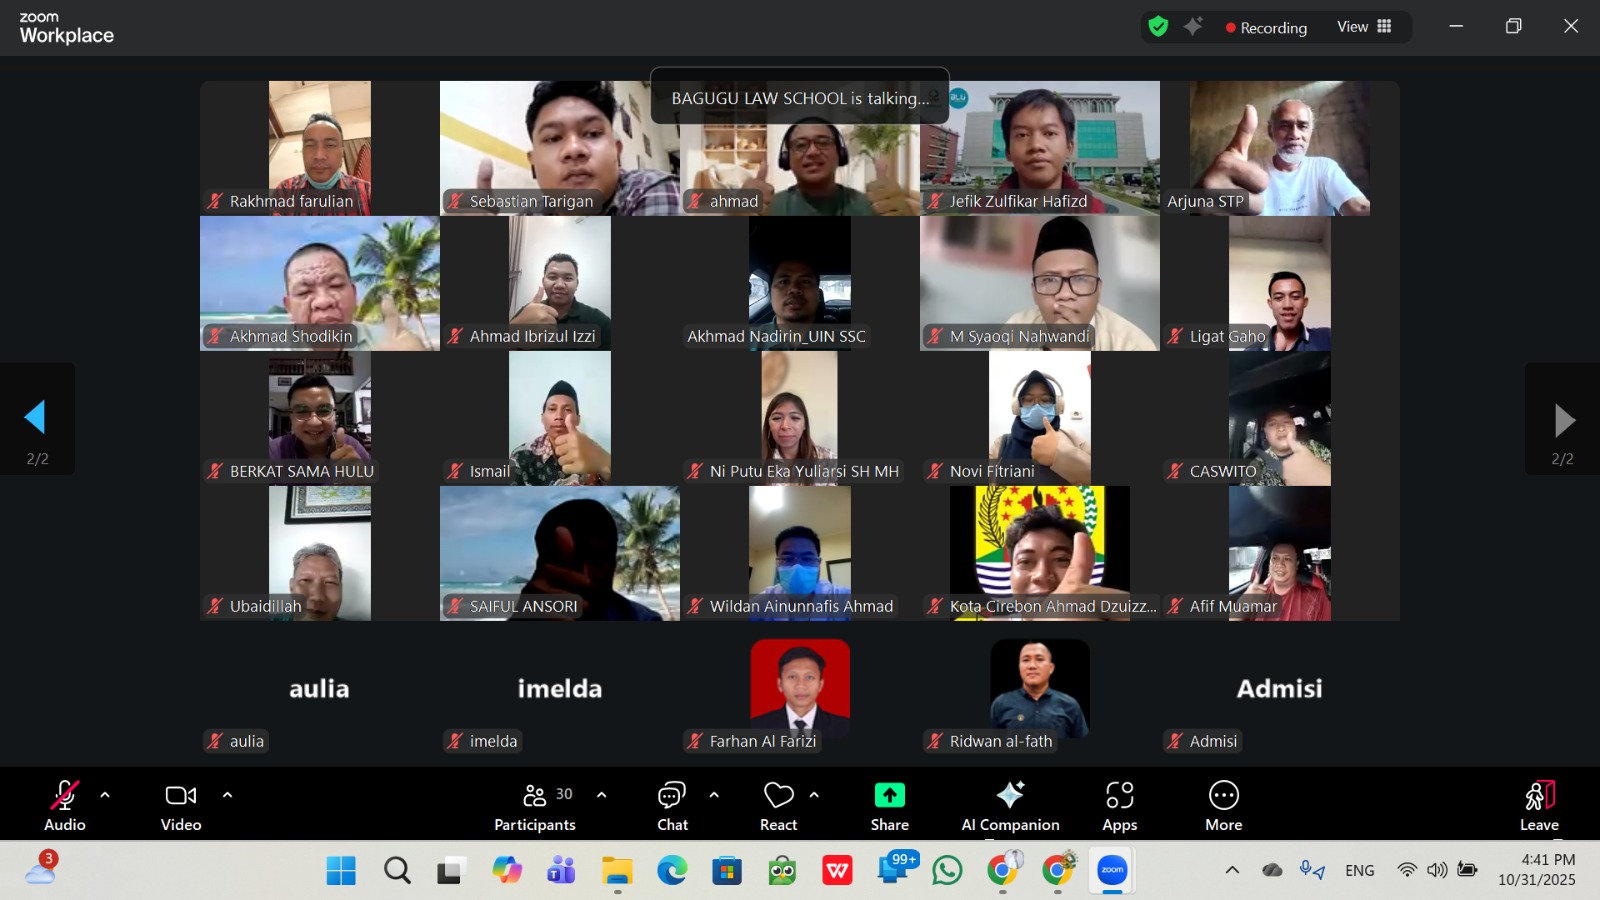Open the More options menu

[1223, 805]
